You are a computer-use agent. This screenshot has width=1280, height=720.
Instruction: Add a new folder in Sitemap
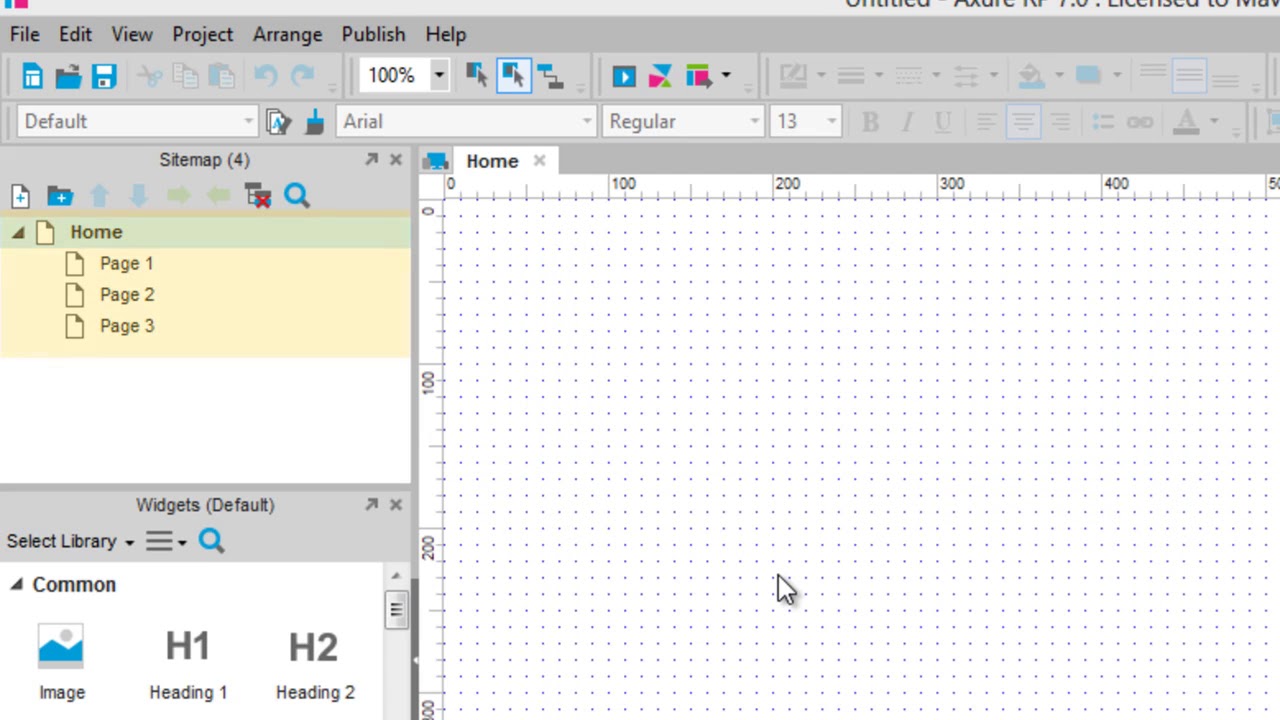coord(59,196)
